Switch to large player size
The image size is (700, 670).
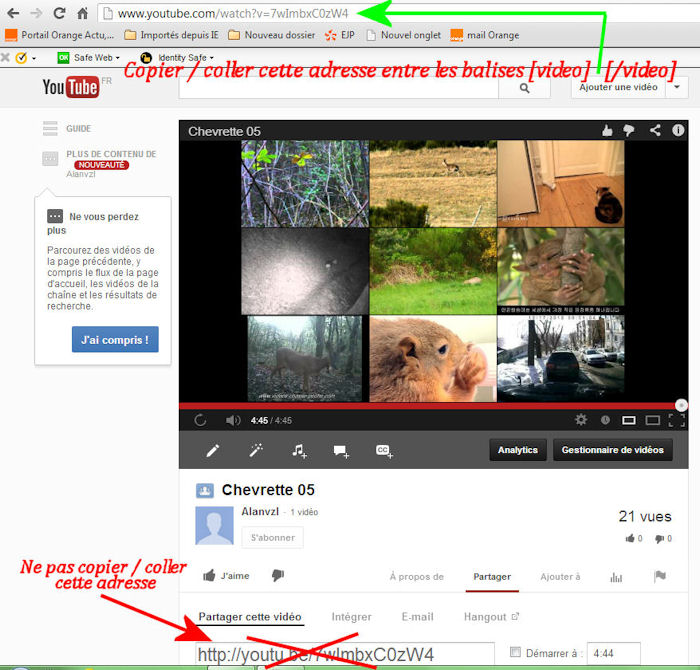(x=652, y=420)
